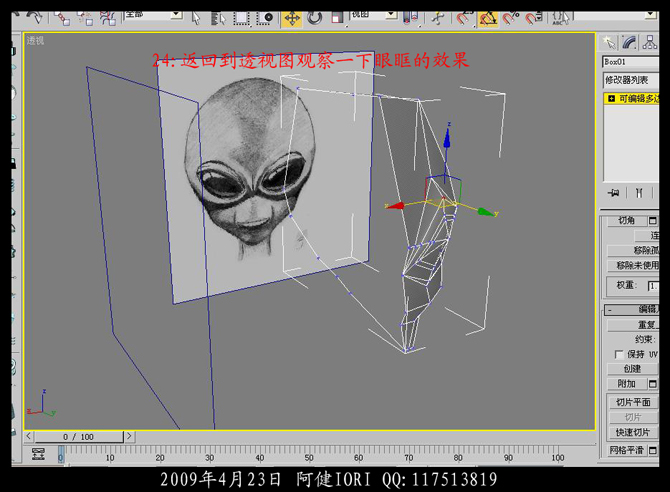Expand the 可编辑多边形 stack entry plus box

[611, 99]
